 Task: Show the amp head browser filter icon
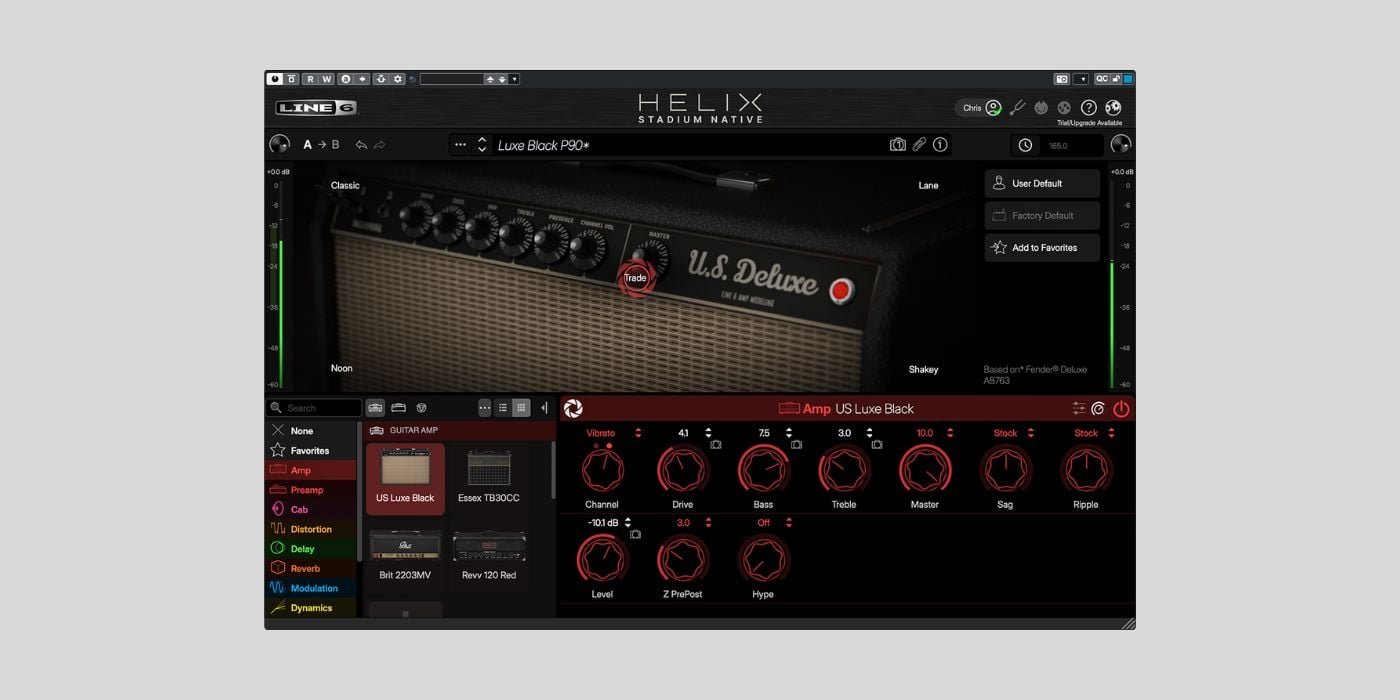tap(398, 408)
